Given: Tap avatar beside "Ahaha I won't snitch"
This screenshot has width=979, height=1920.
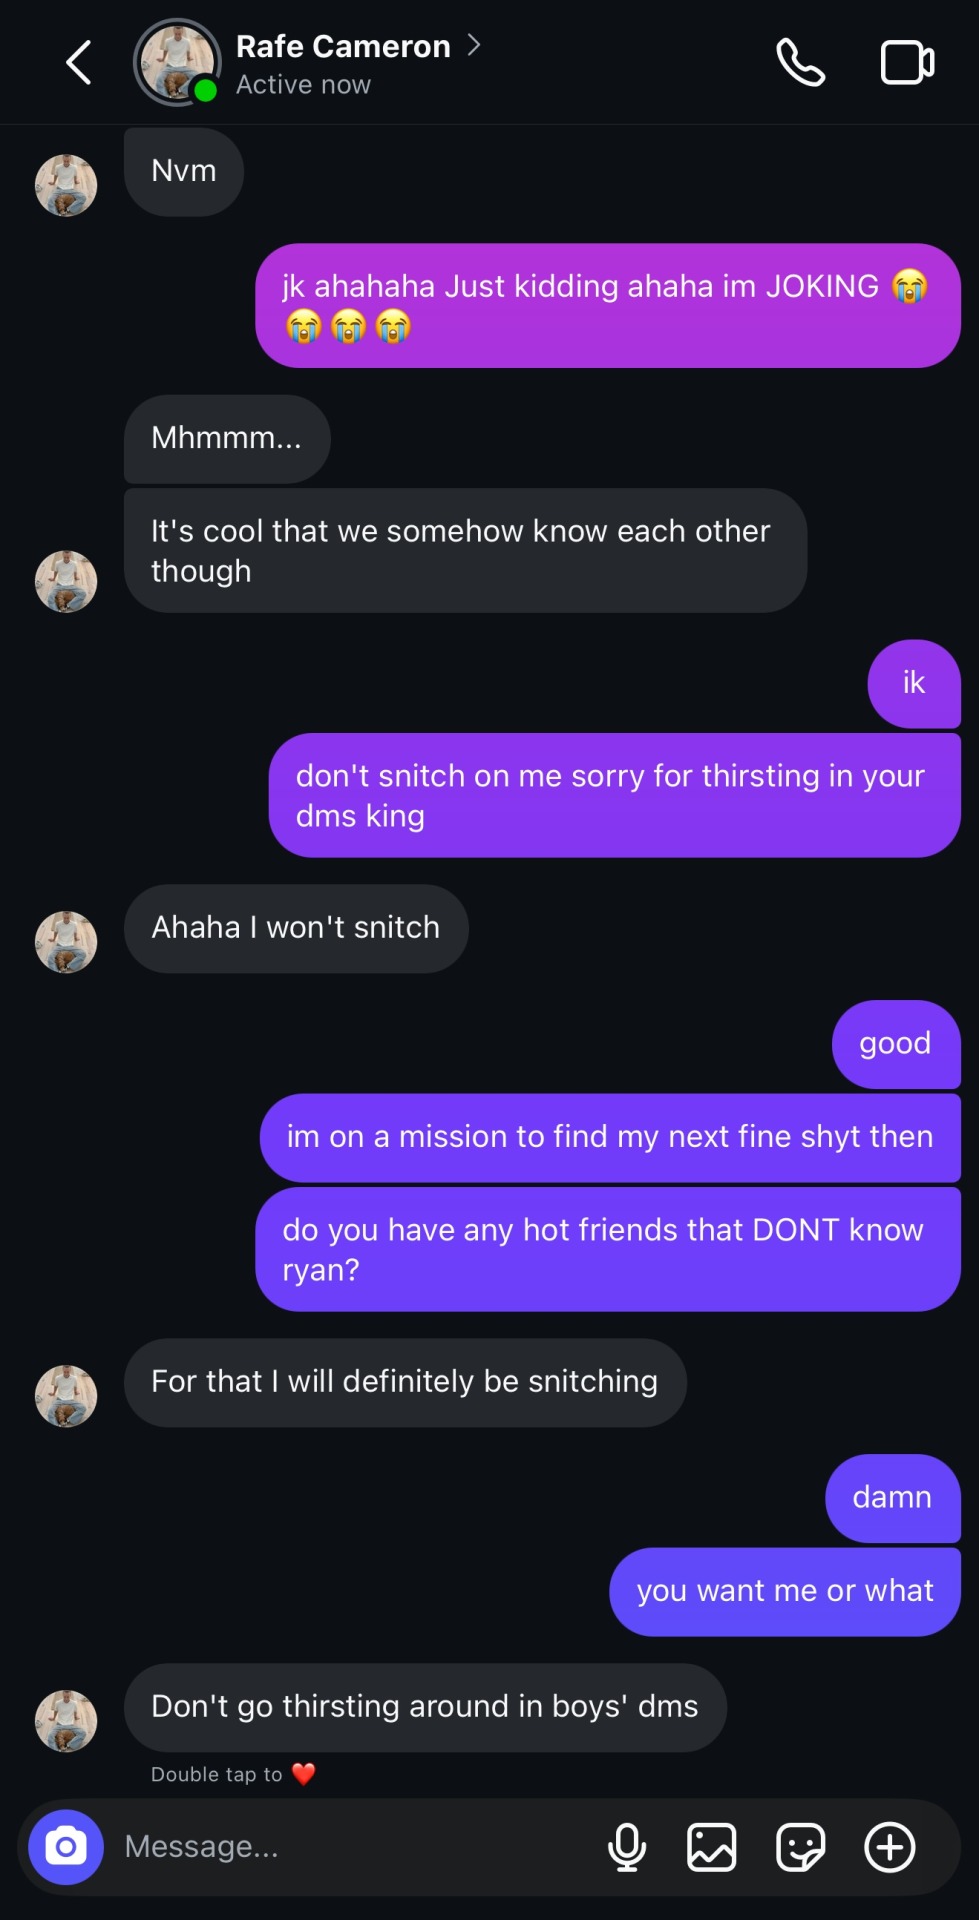Looking at the screenshot, I should pyautogui.click(x=66, y=941).
